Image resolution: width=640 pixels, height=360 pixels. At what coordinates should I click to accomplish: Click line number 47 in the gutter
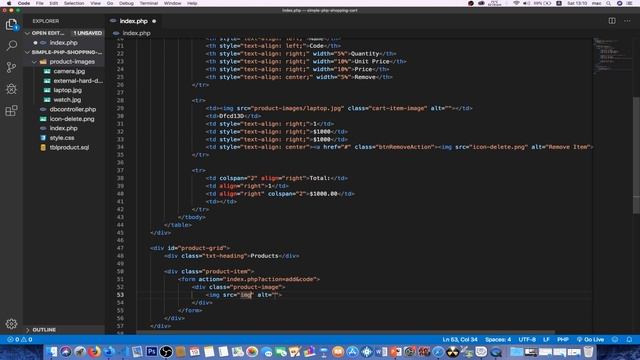tap(120, 248)
